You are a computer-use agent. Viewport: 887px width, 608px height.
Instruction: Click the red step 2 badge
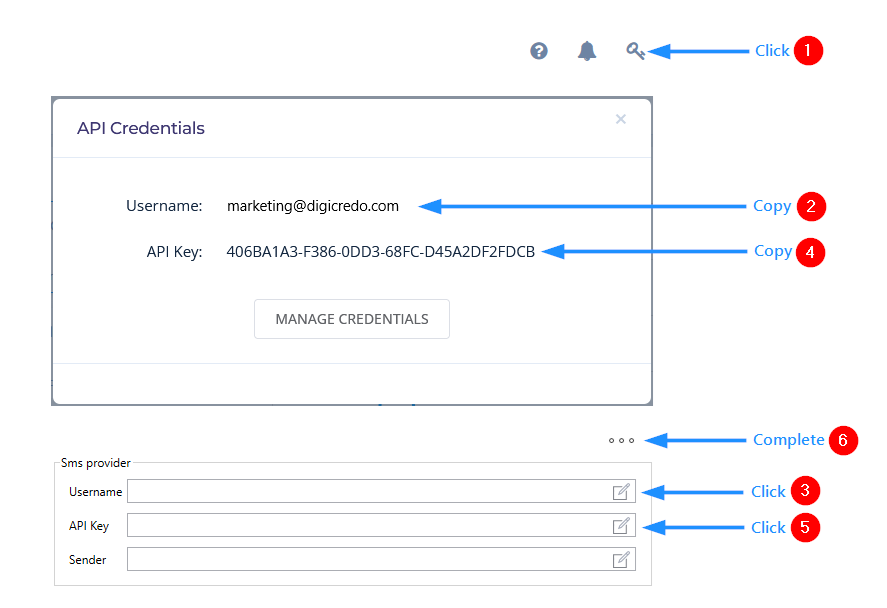pos(811,207)
